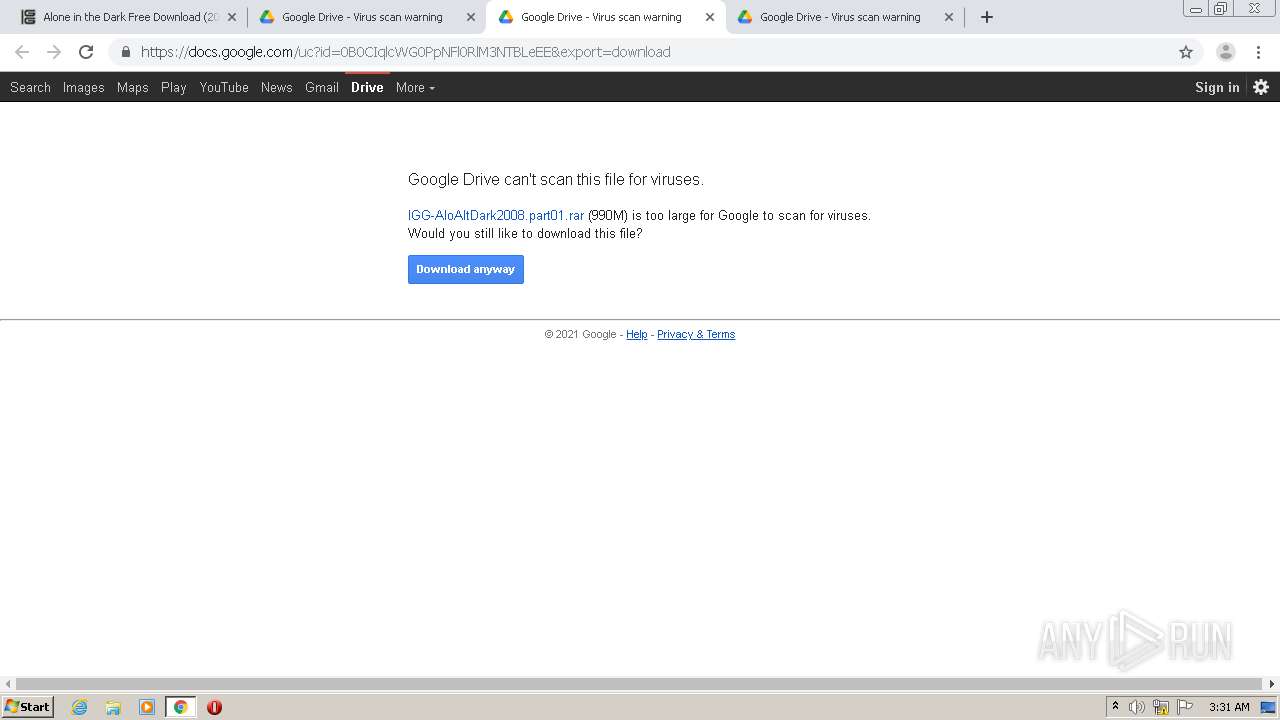Open the network tray icon
Image resolution: width=1280 pixels, height=720 pixels.
[1161, 707]
